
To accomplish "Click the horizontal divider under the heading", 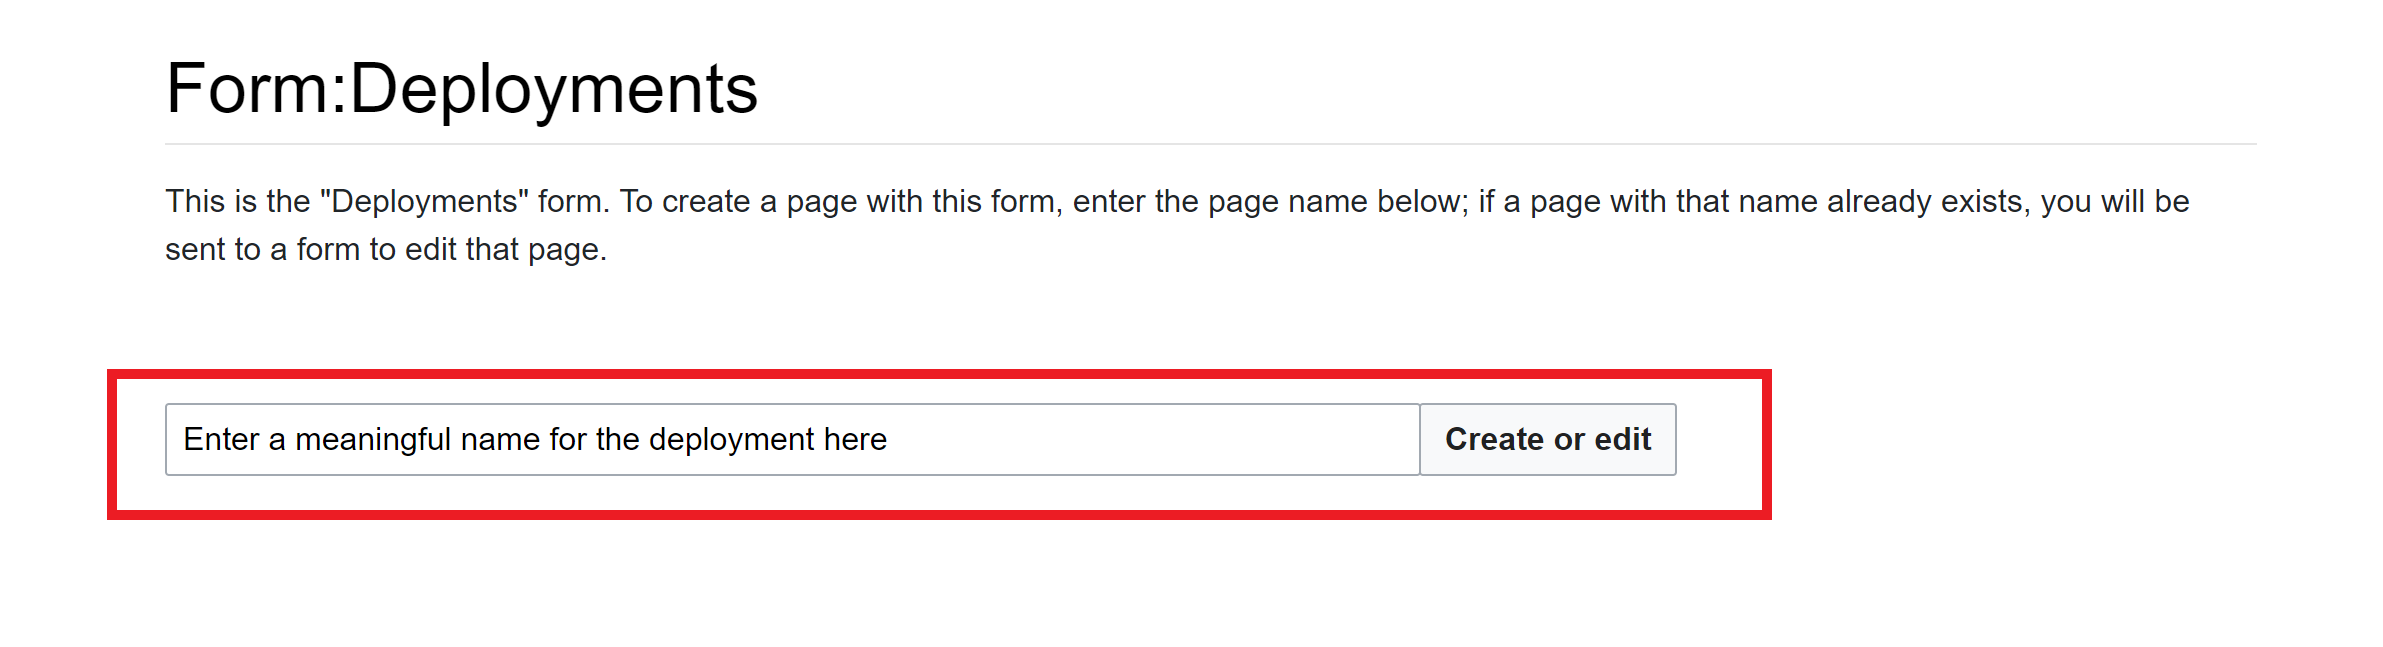I will (x=1210, y=144).
